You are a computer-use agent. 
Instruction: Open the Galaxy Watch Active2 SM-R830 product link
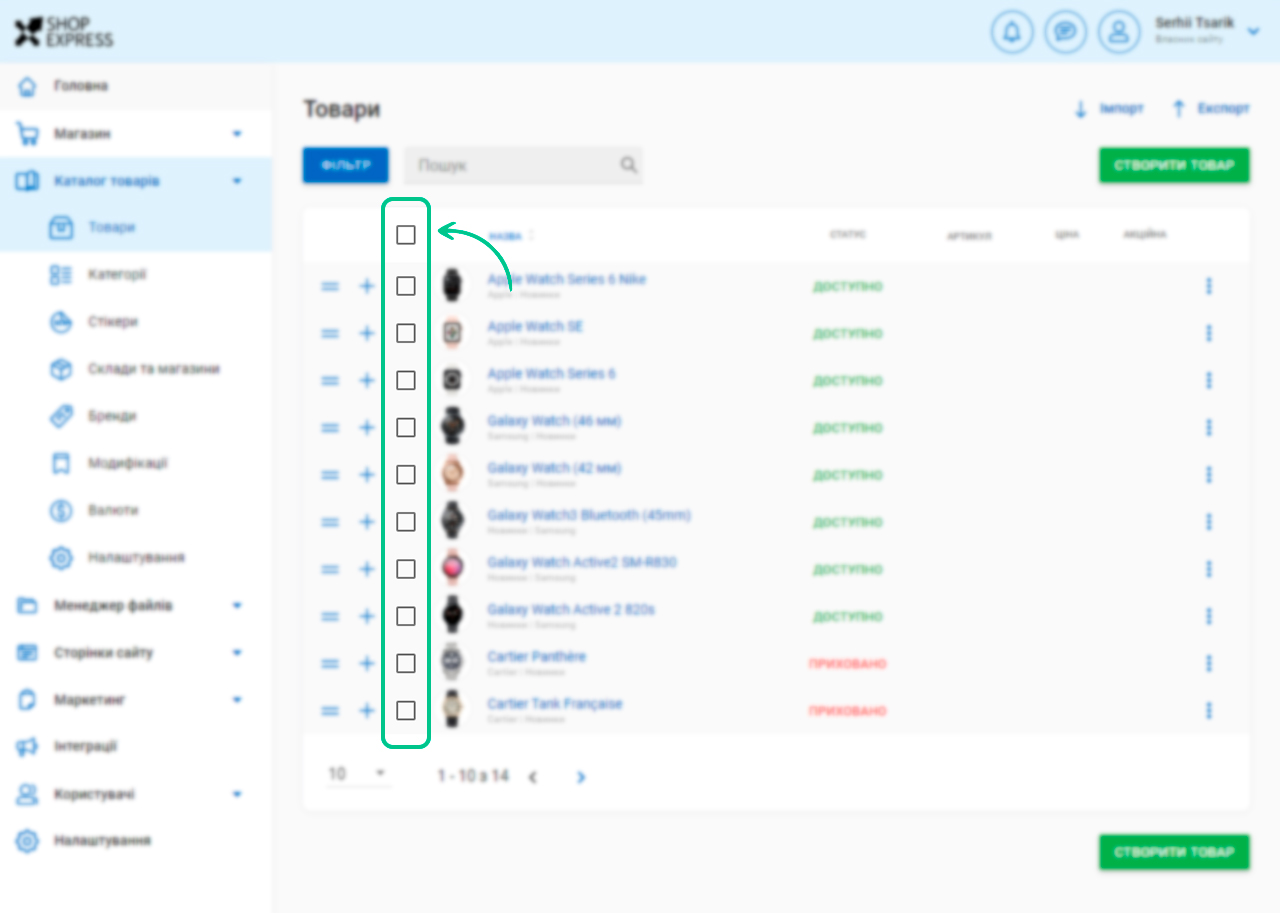(582, 563)
